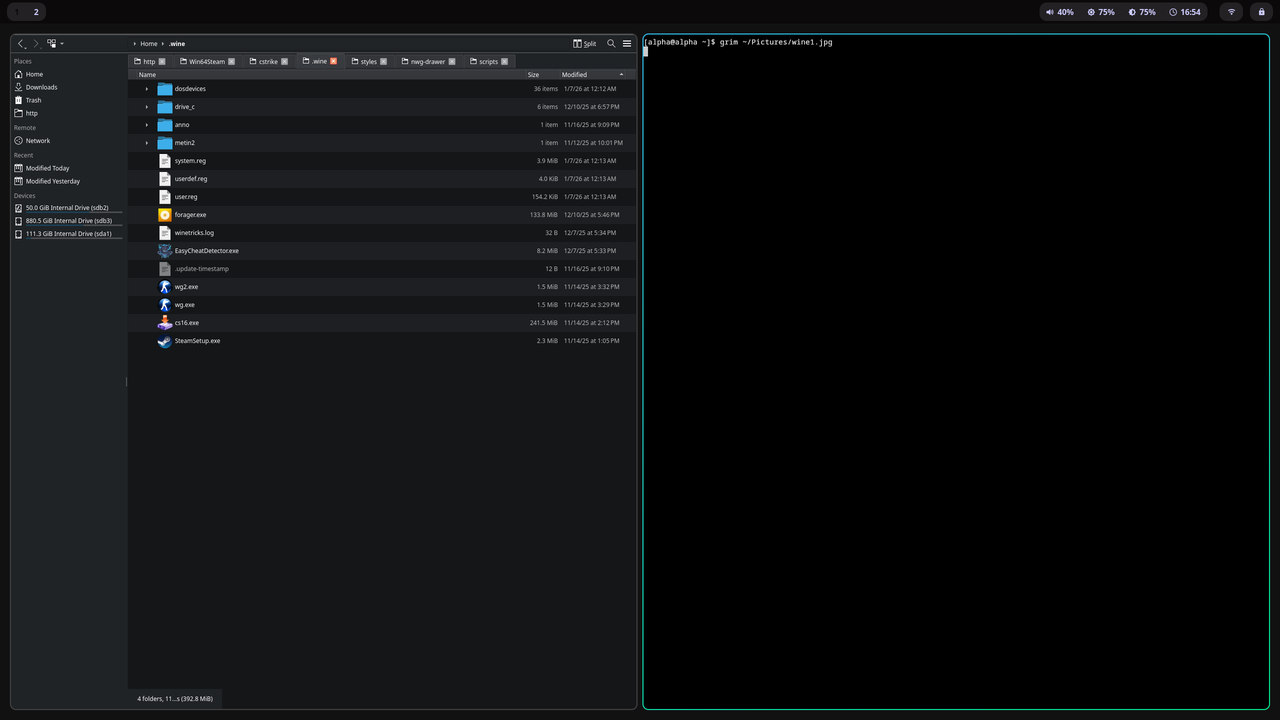Open the search magnifier icon
Viewport: 1280px width, 720px height.
click(x=611, y=44)
